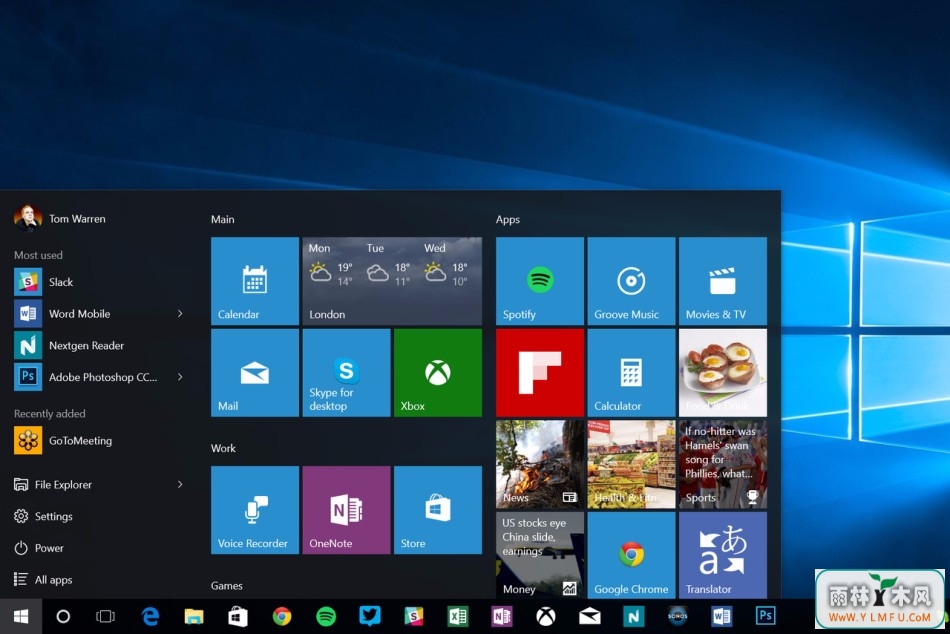
Task: Open File Explorer on the taskbar
Action: point(194,616)
